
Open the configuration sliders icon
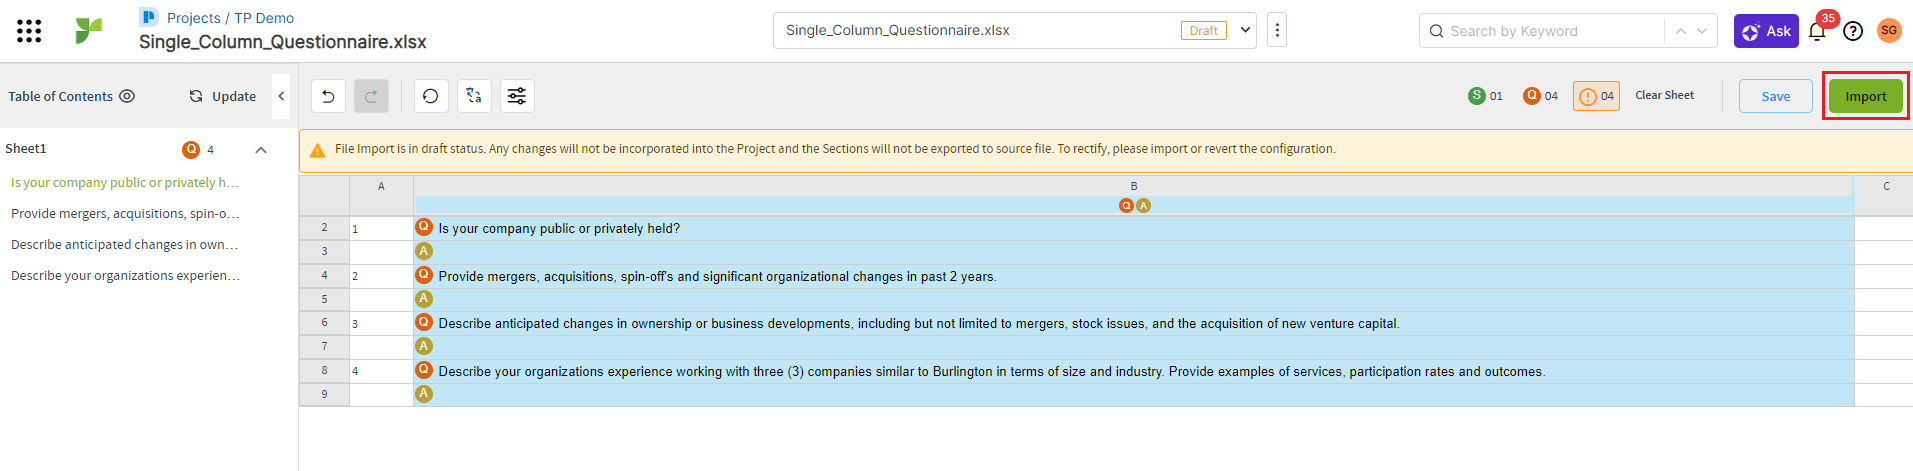coord(517,96)
